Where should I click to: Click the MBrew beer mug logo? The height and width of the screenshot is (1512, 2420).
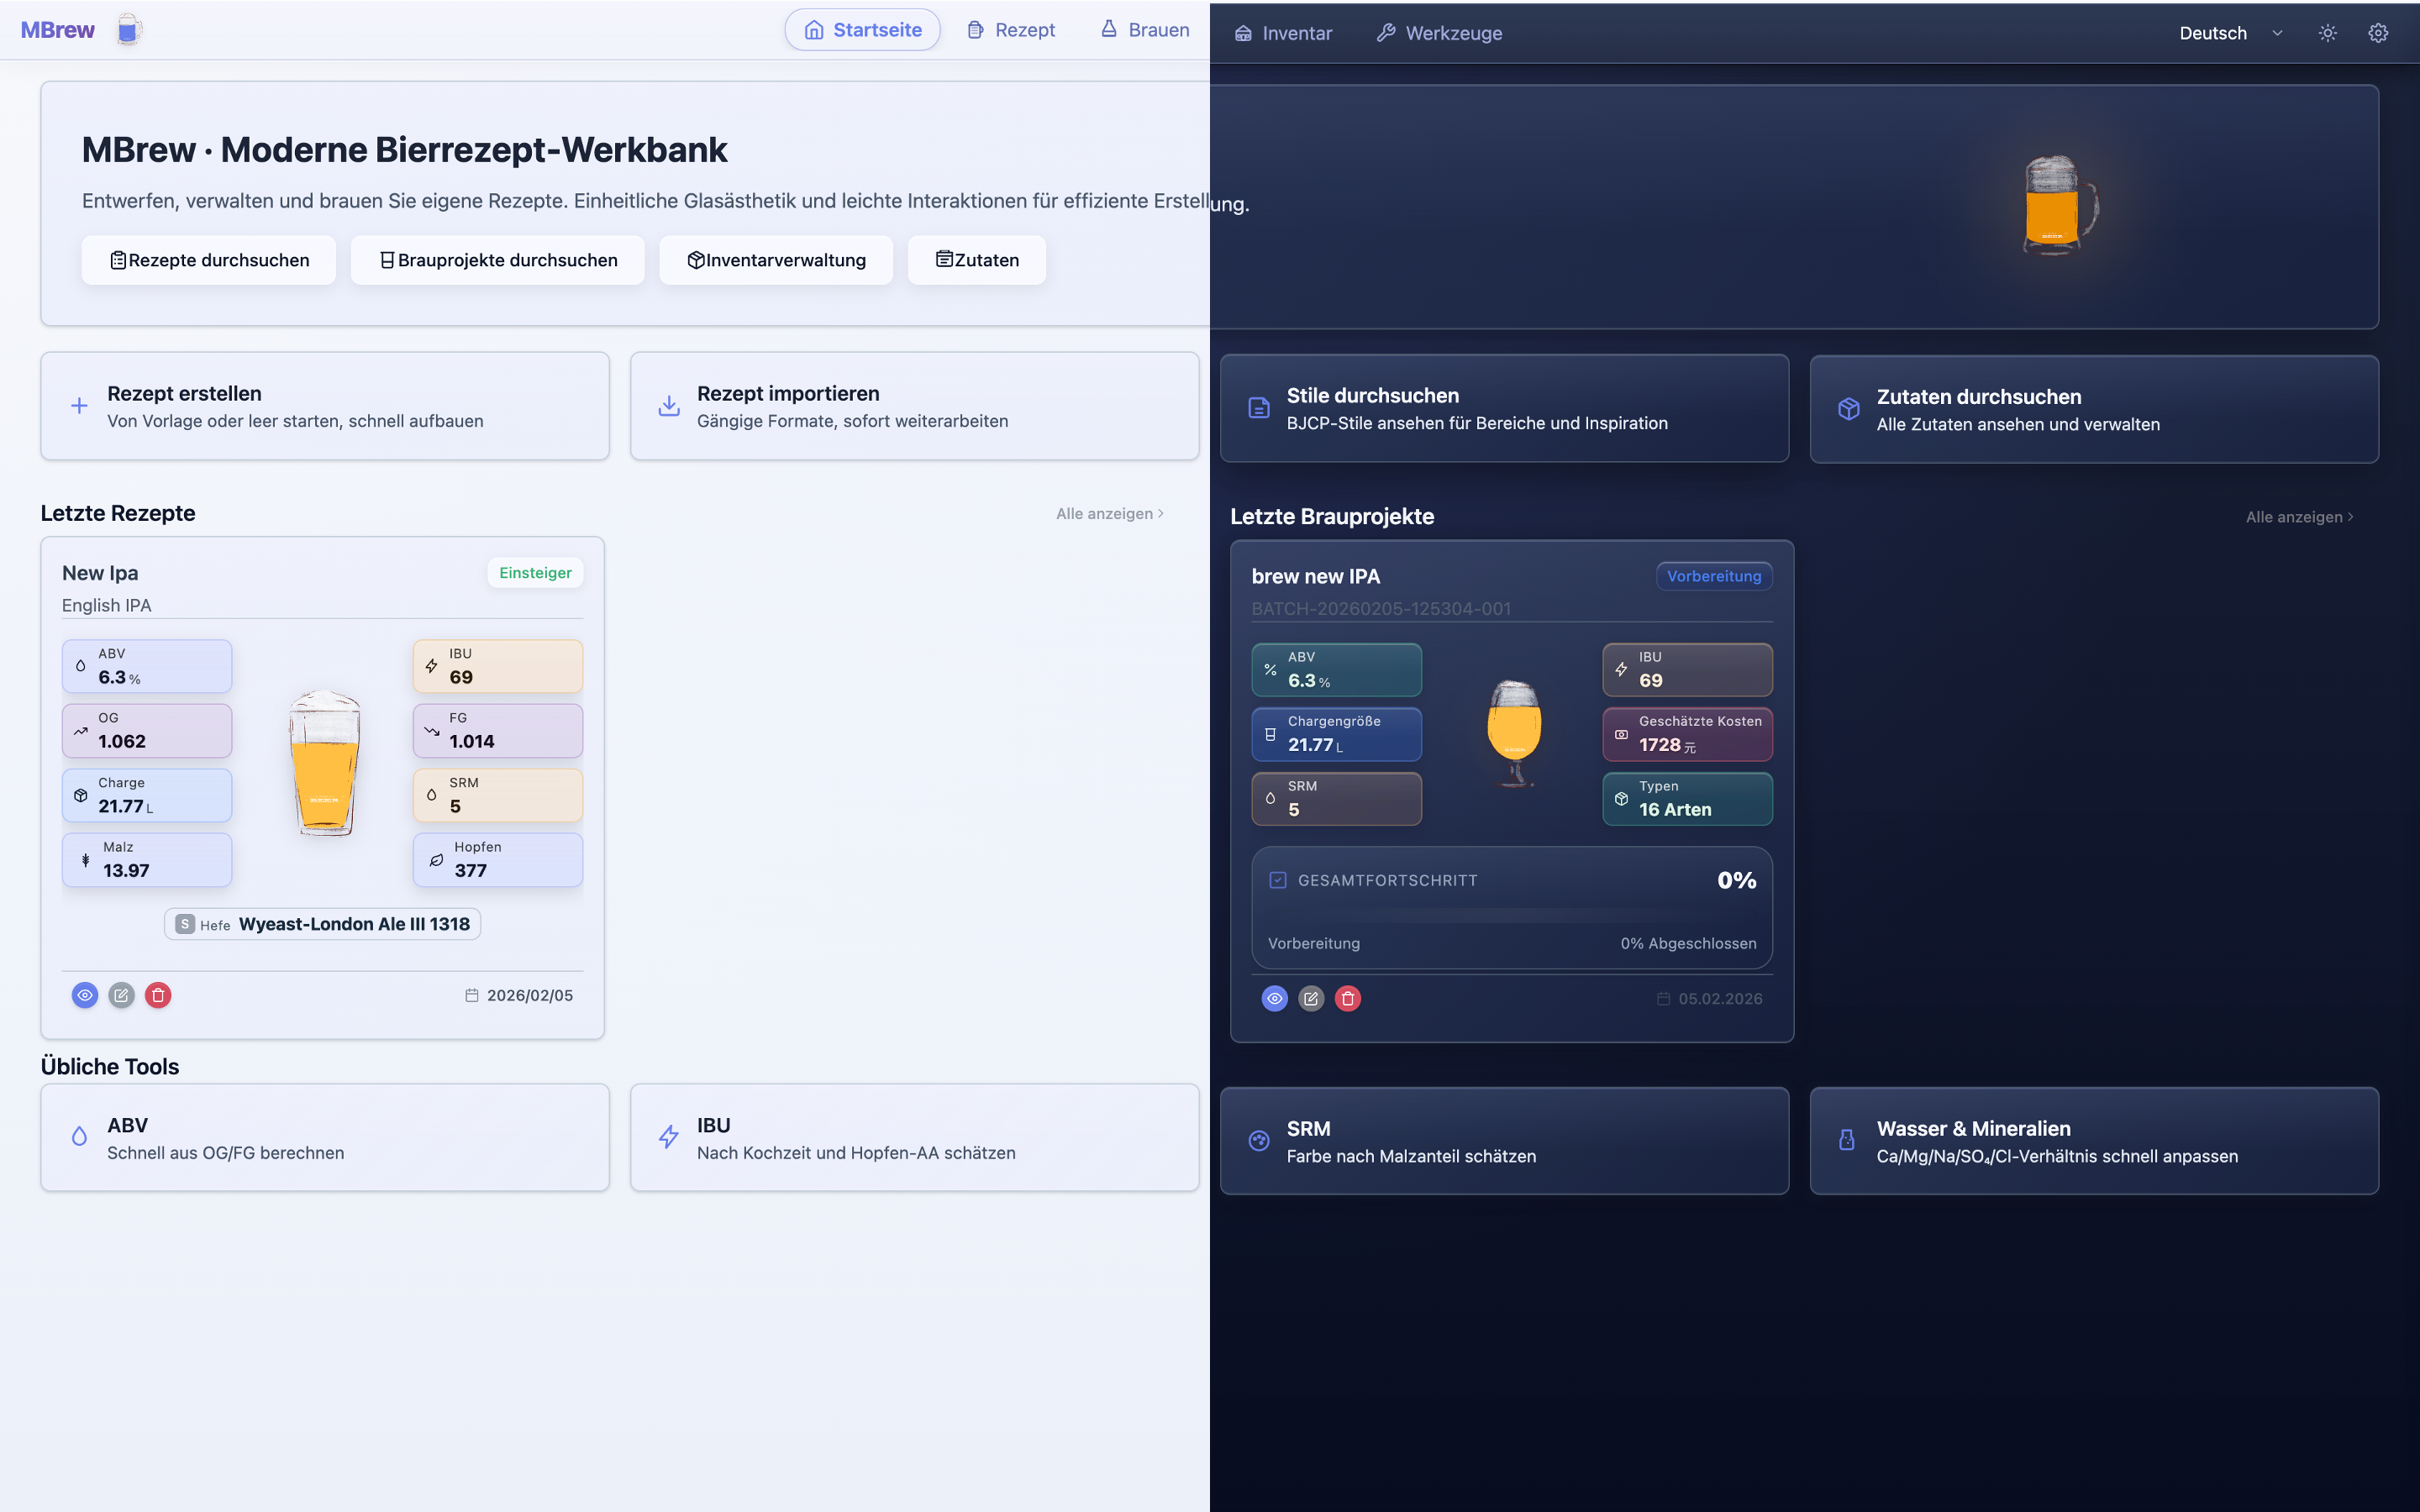click(x=128, y=30)
